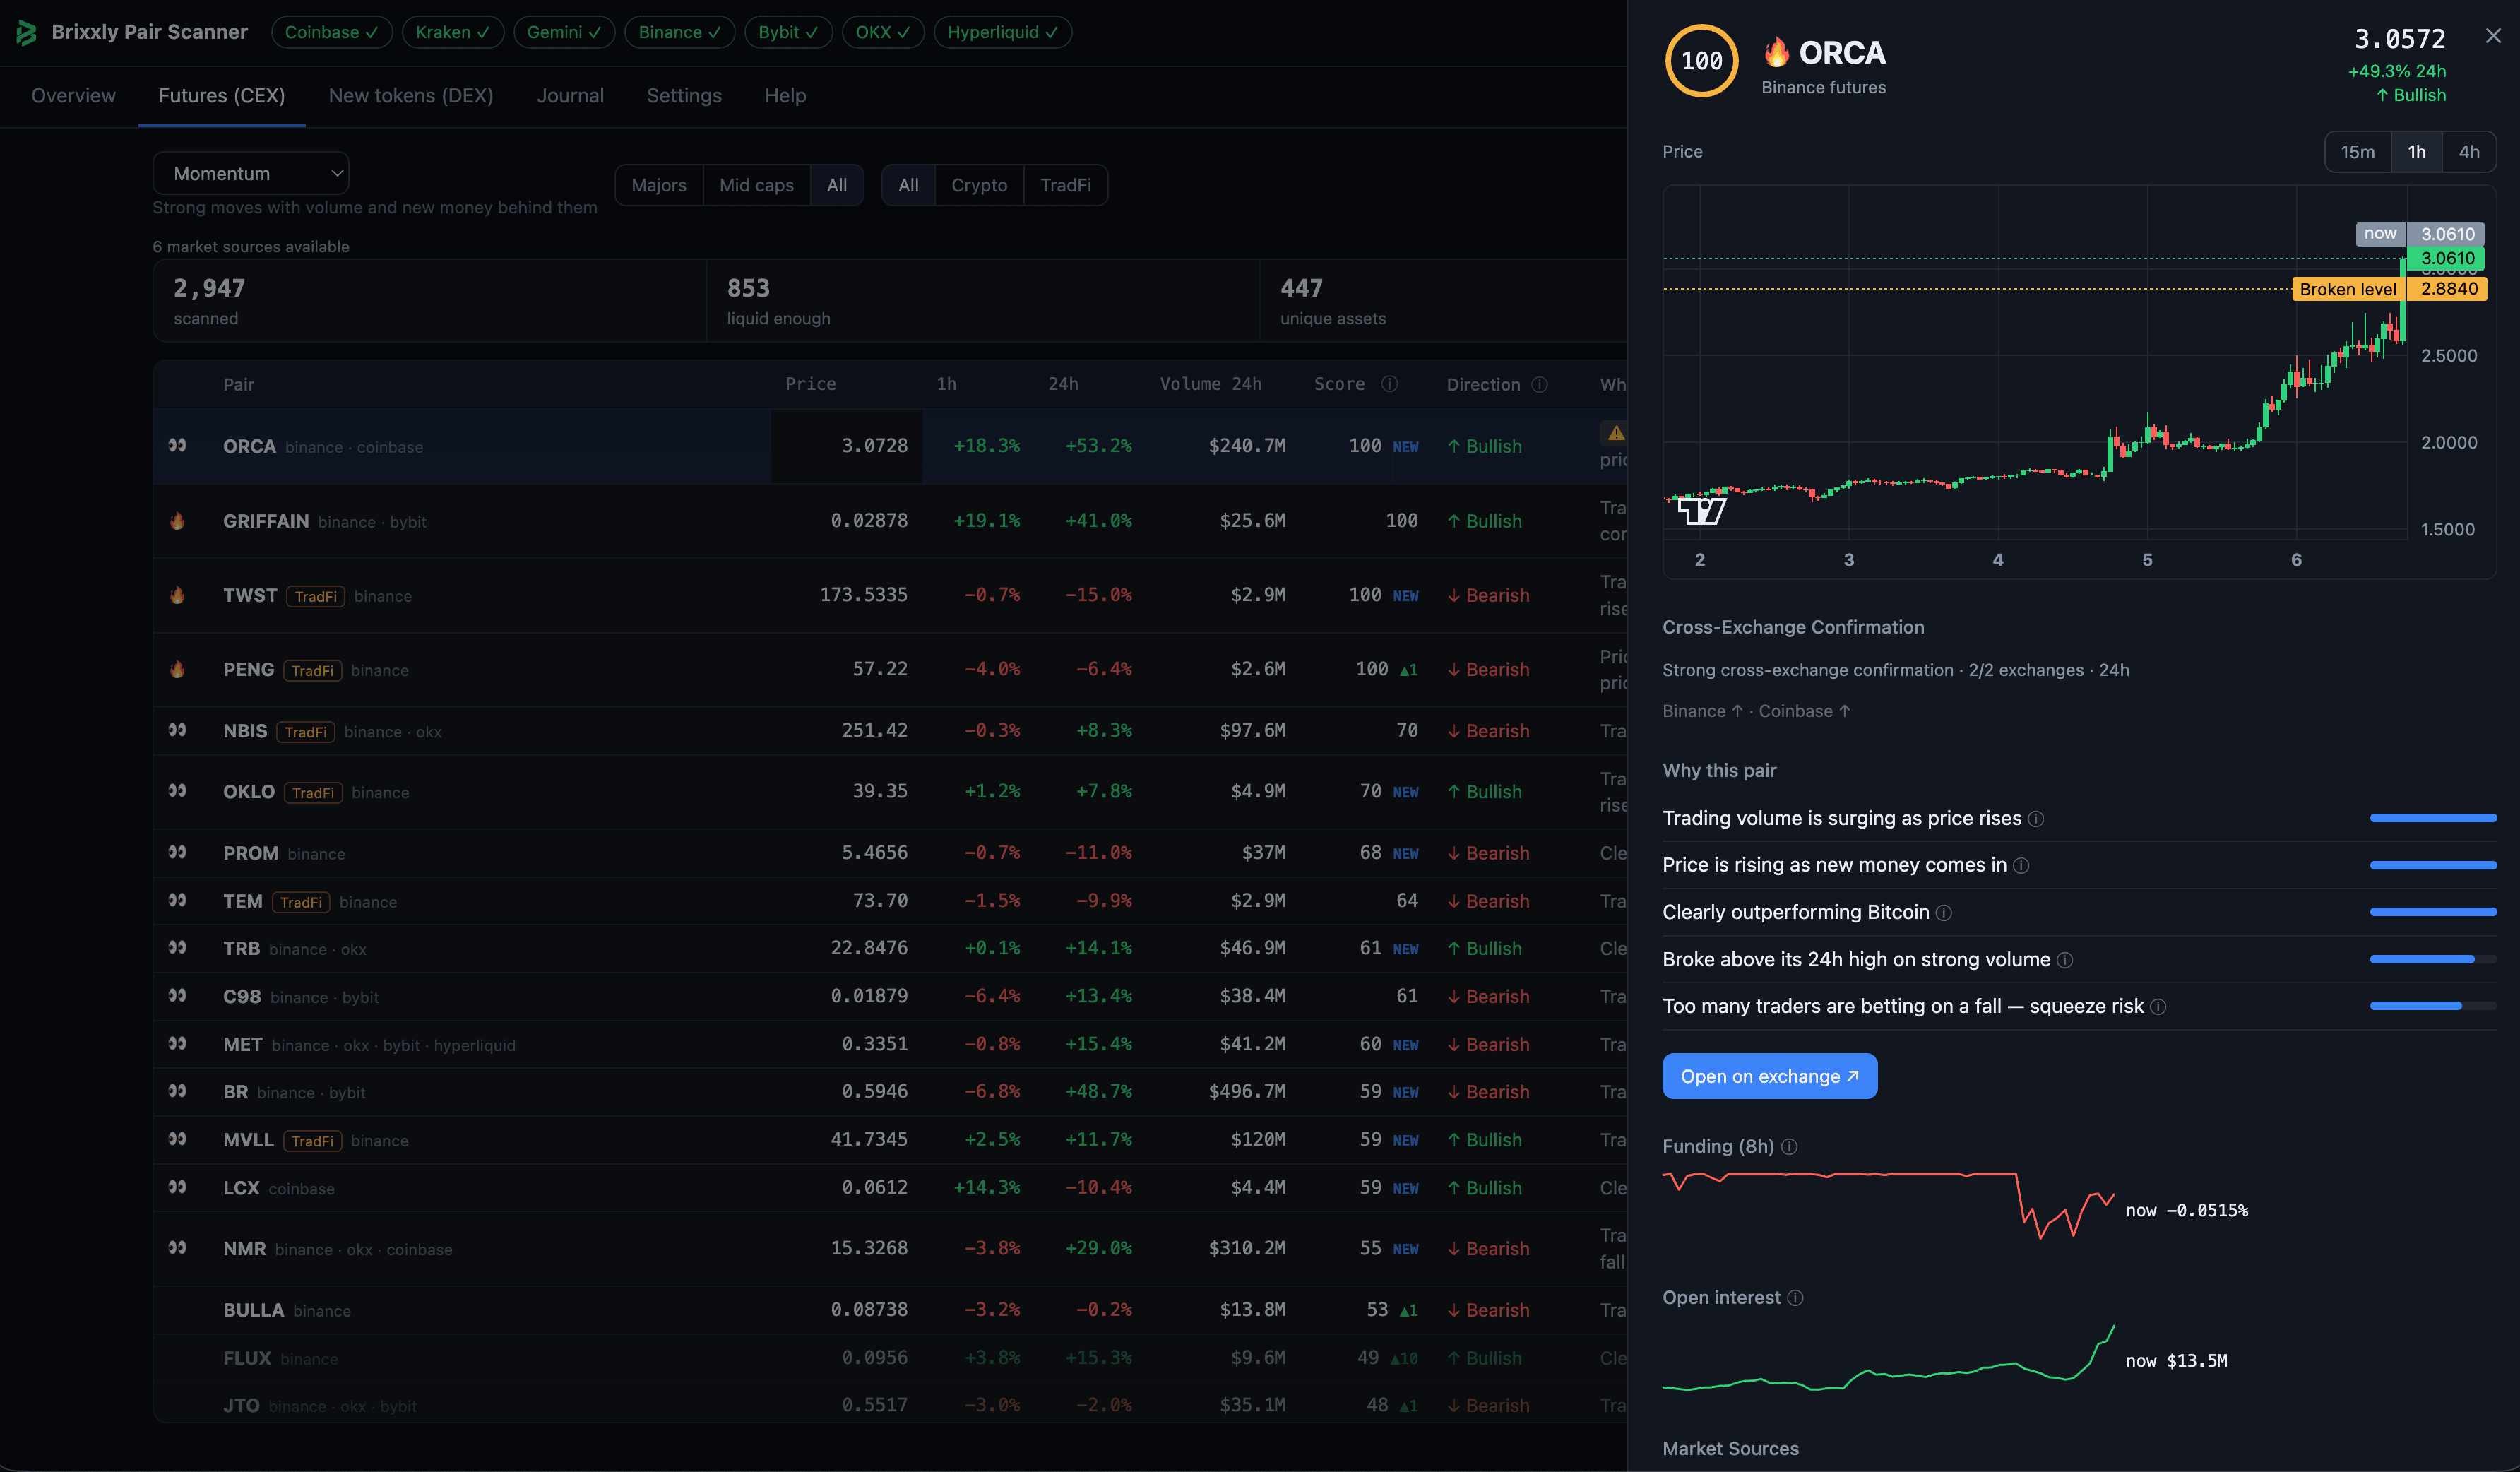Select the 15m chart timeframe

point(2357,152)
